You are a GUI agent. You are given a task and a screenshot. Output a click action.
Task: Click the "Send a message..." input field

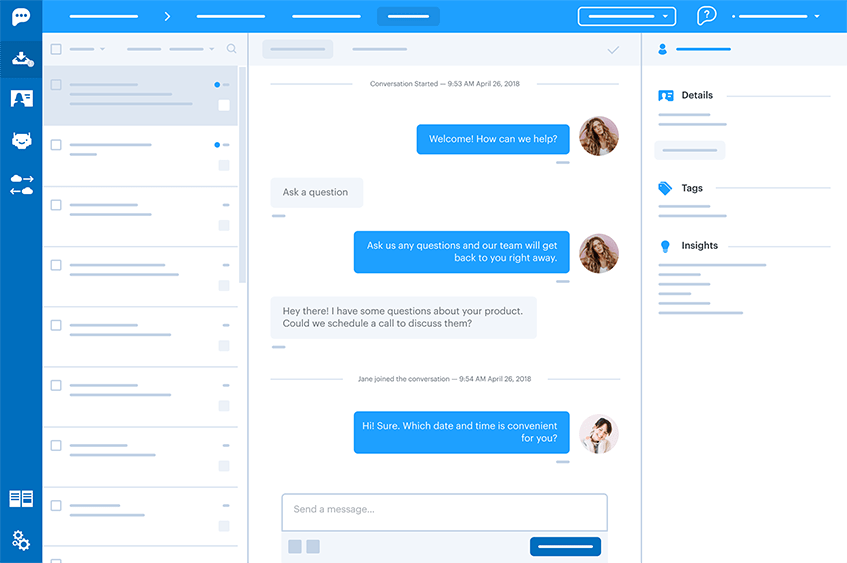[444, 512]
